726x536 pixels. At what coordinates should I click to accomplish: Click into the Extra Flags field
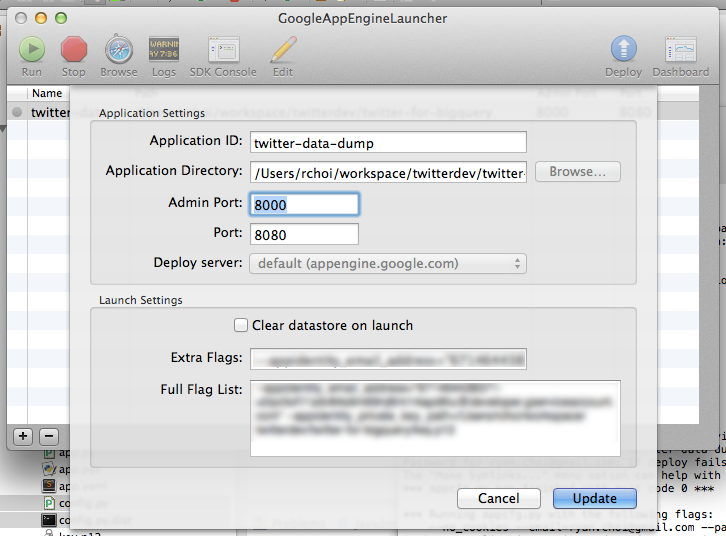[x=388, y=359]
